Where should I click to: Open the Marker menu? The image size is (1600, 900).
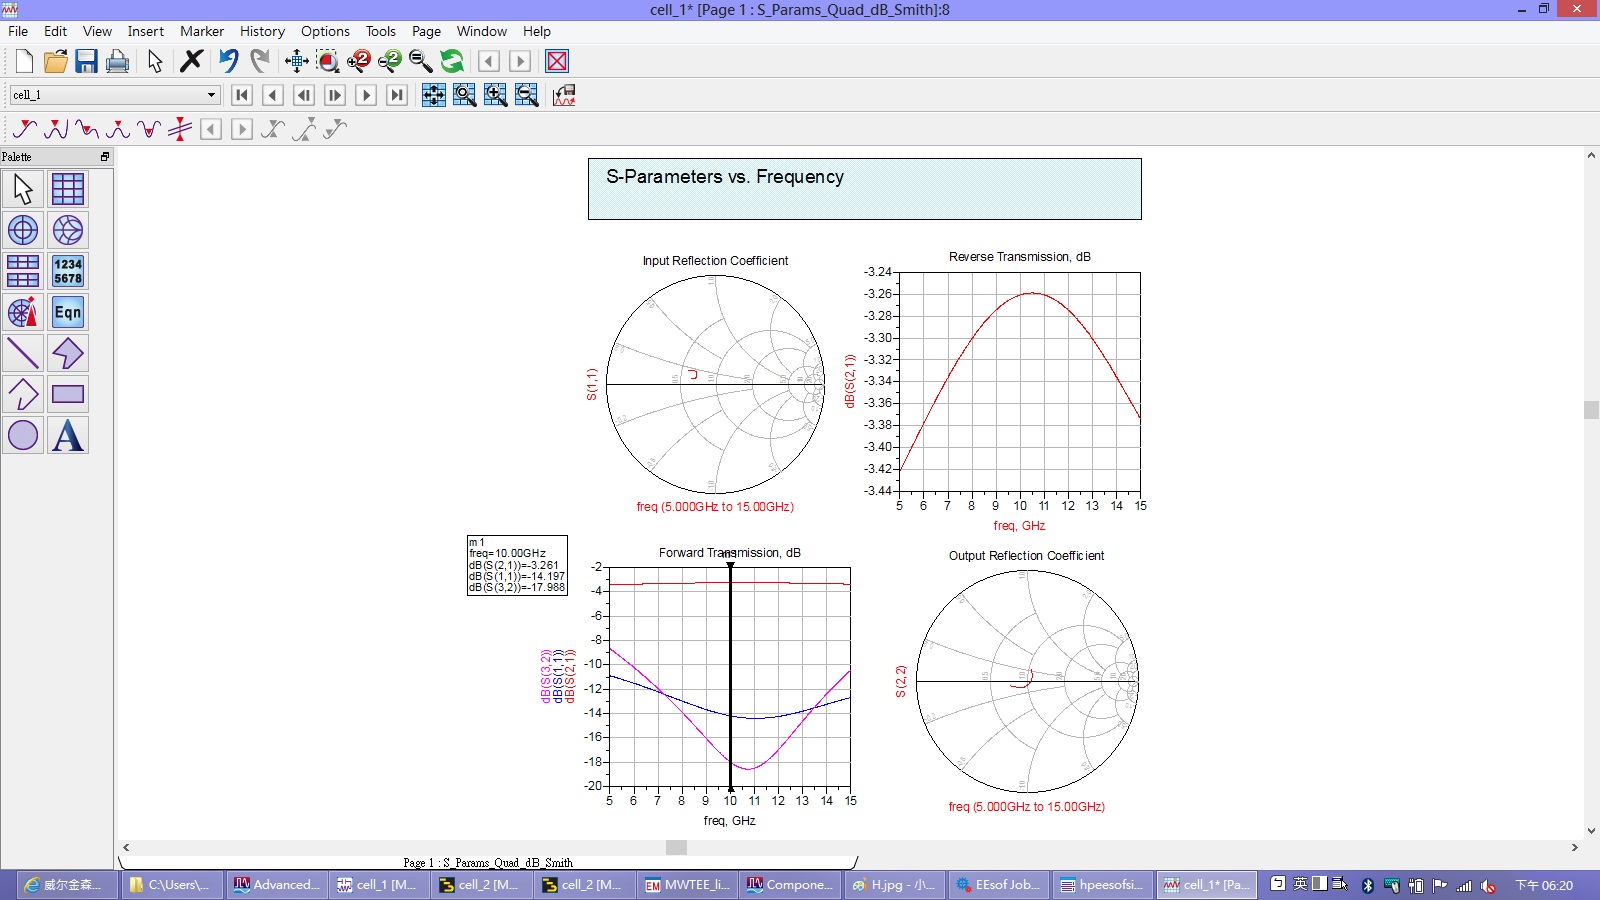coord(202,31)
